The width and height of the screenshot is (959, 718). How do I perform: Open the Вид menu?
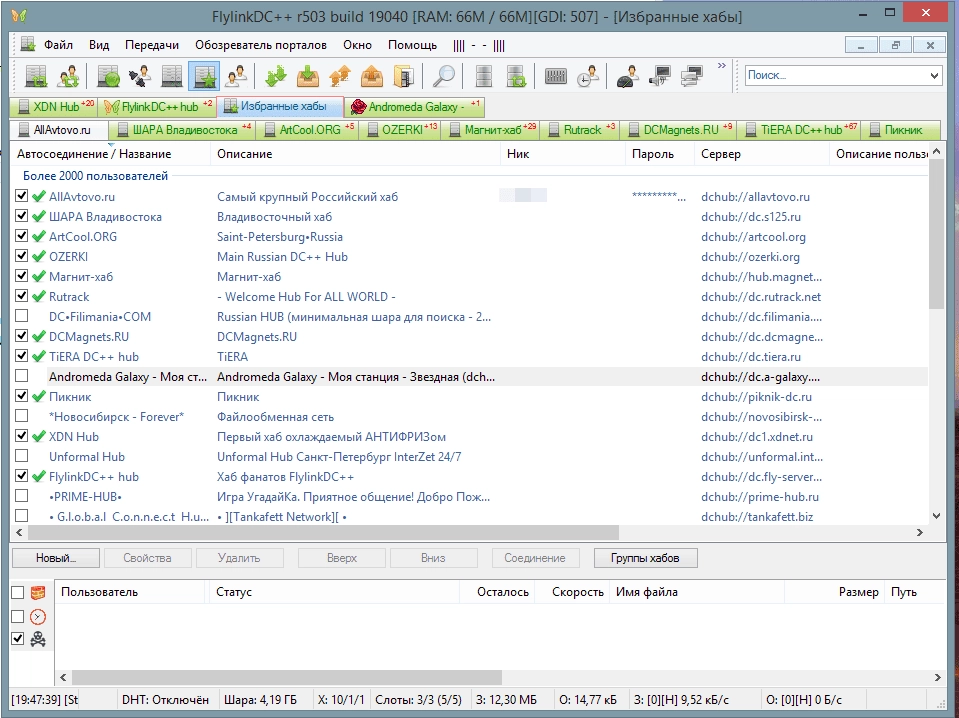(99, 45)
